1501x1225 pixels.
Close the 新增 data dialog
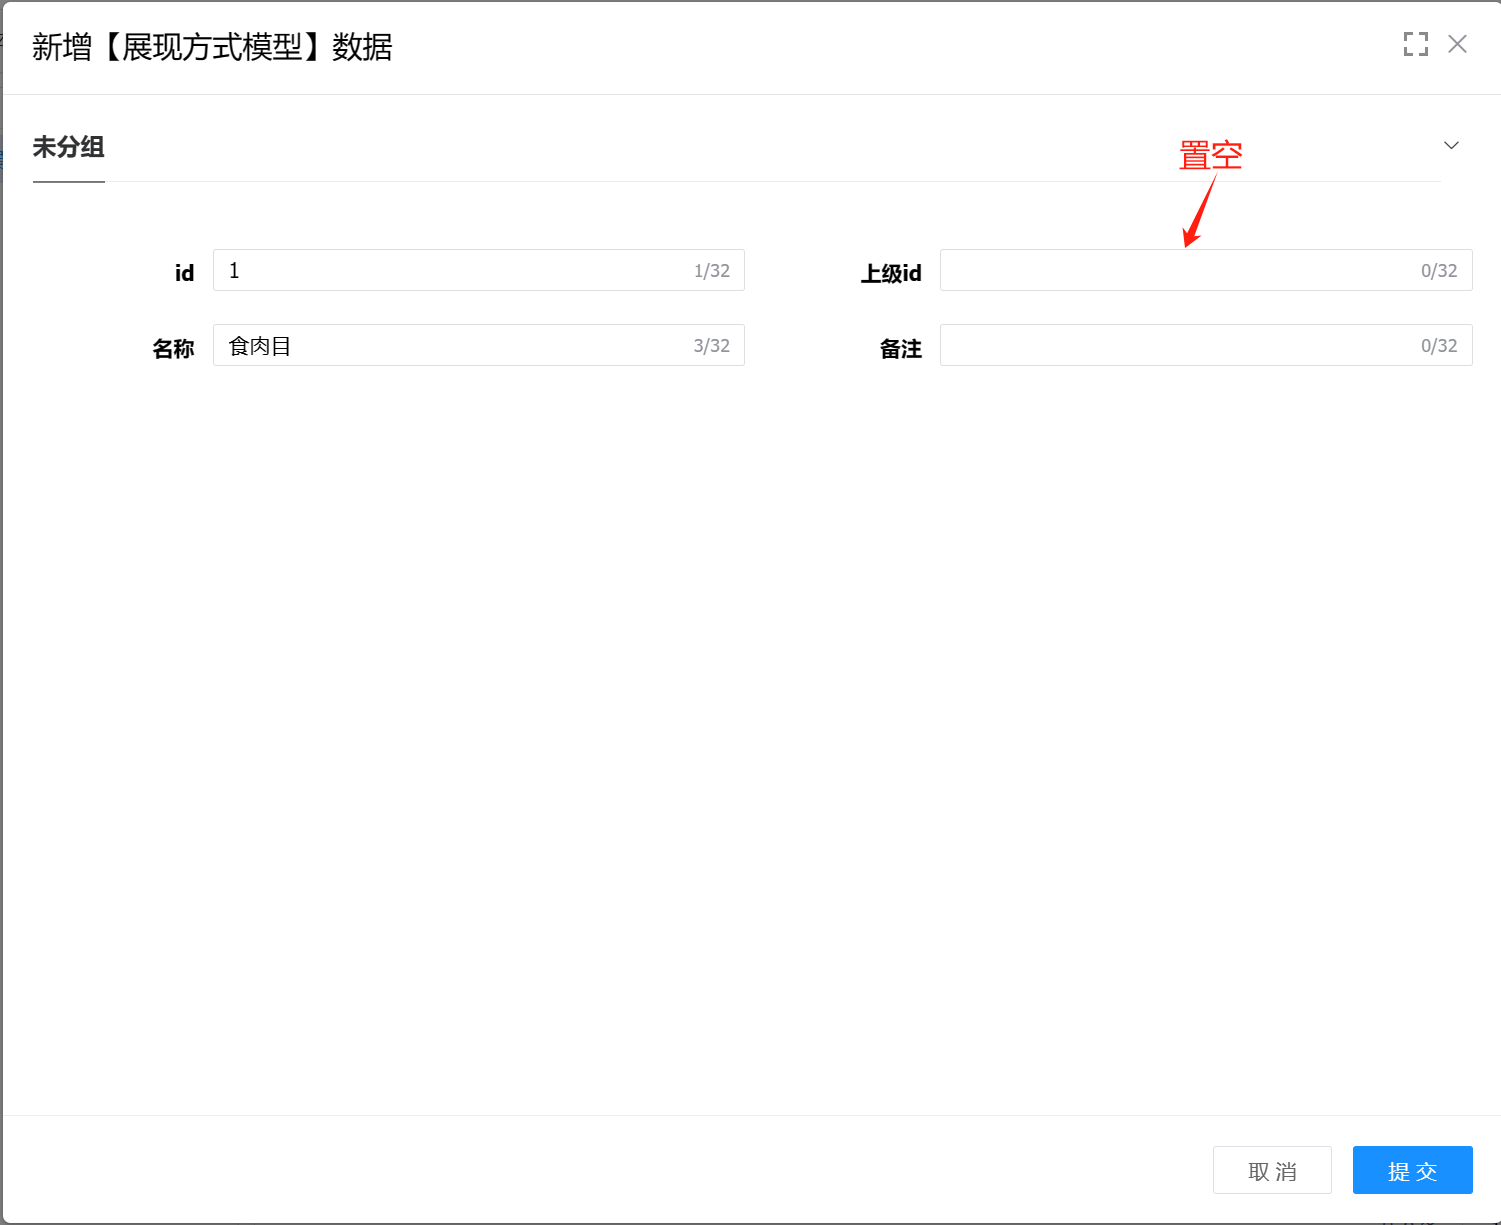tap(1458, 44)
